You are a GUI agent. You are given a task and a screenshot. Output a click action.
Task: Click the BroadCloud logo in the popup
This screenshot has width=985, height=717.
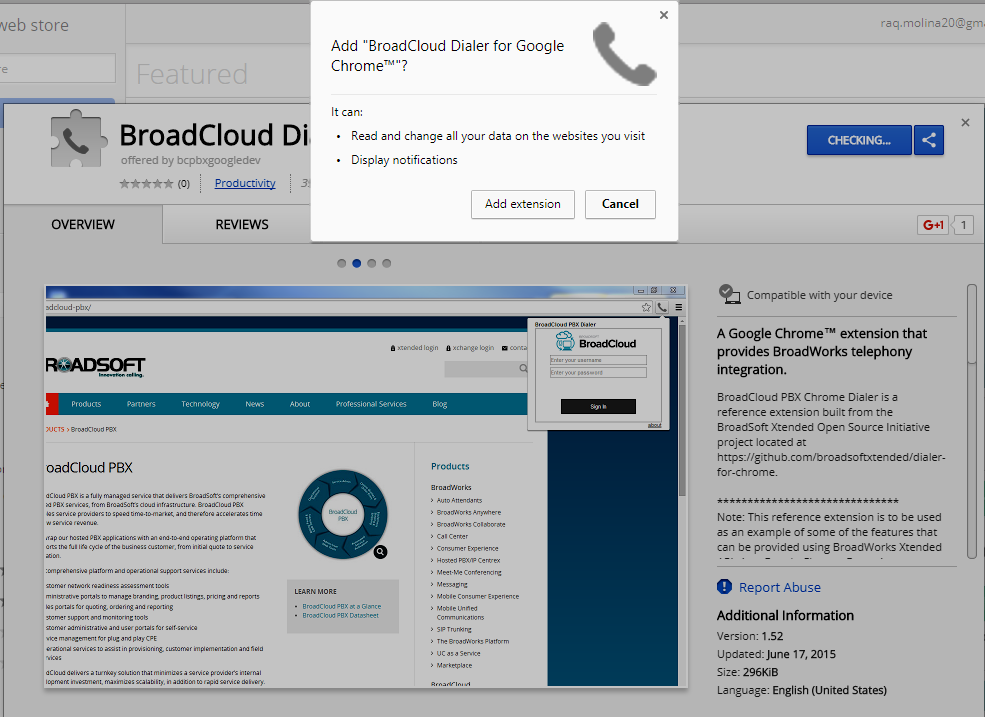596,341
